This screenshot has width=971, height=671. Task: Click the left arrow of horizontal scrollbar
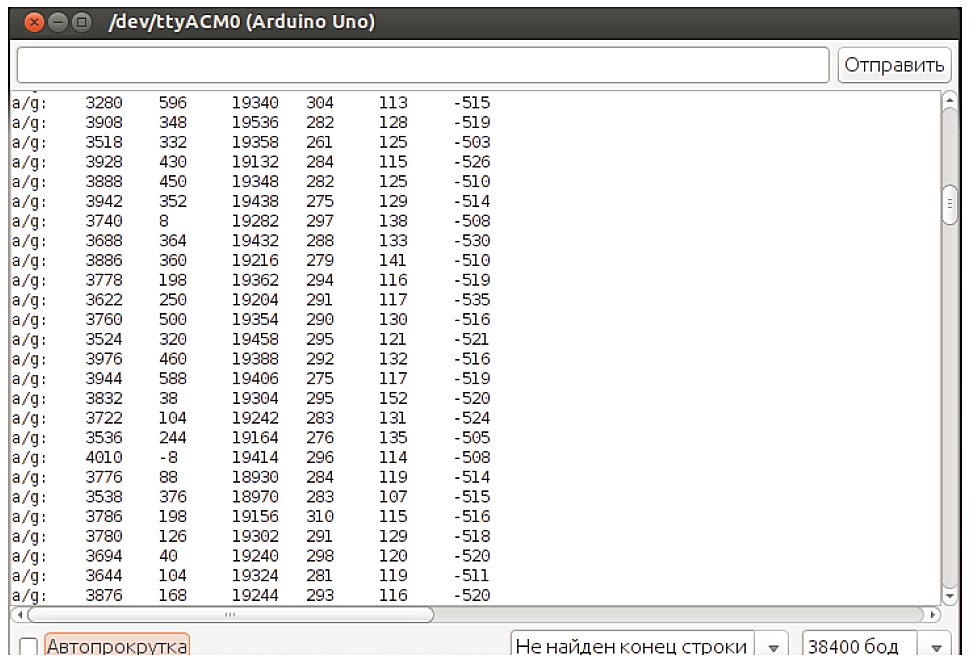(x=17, y=614)
